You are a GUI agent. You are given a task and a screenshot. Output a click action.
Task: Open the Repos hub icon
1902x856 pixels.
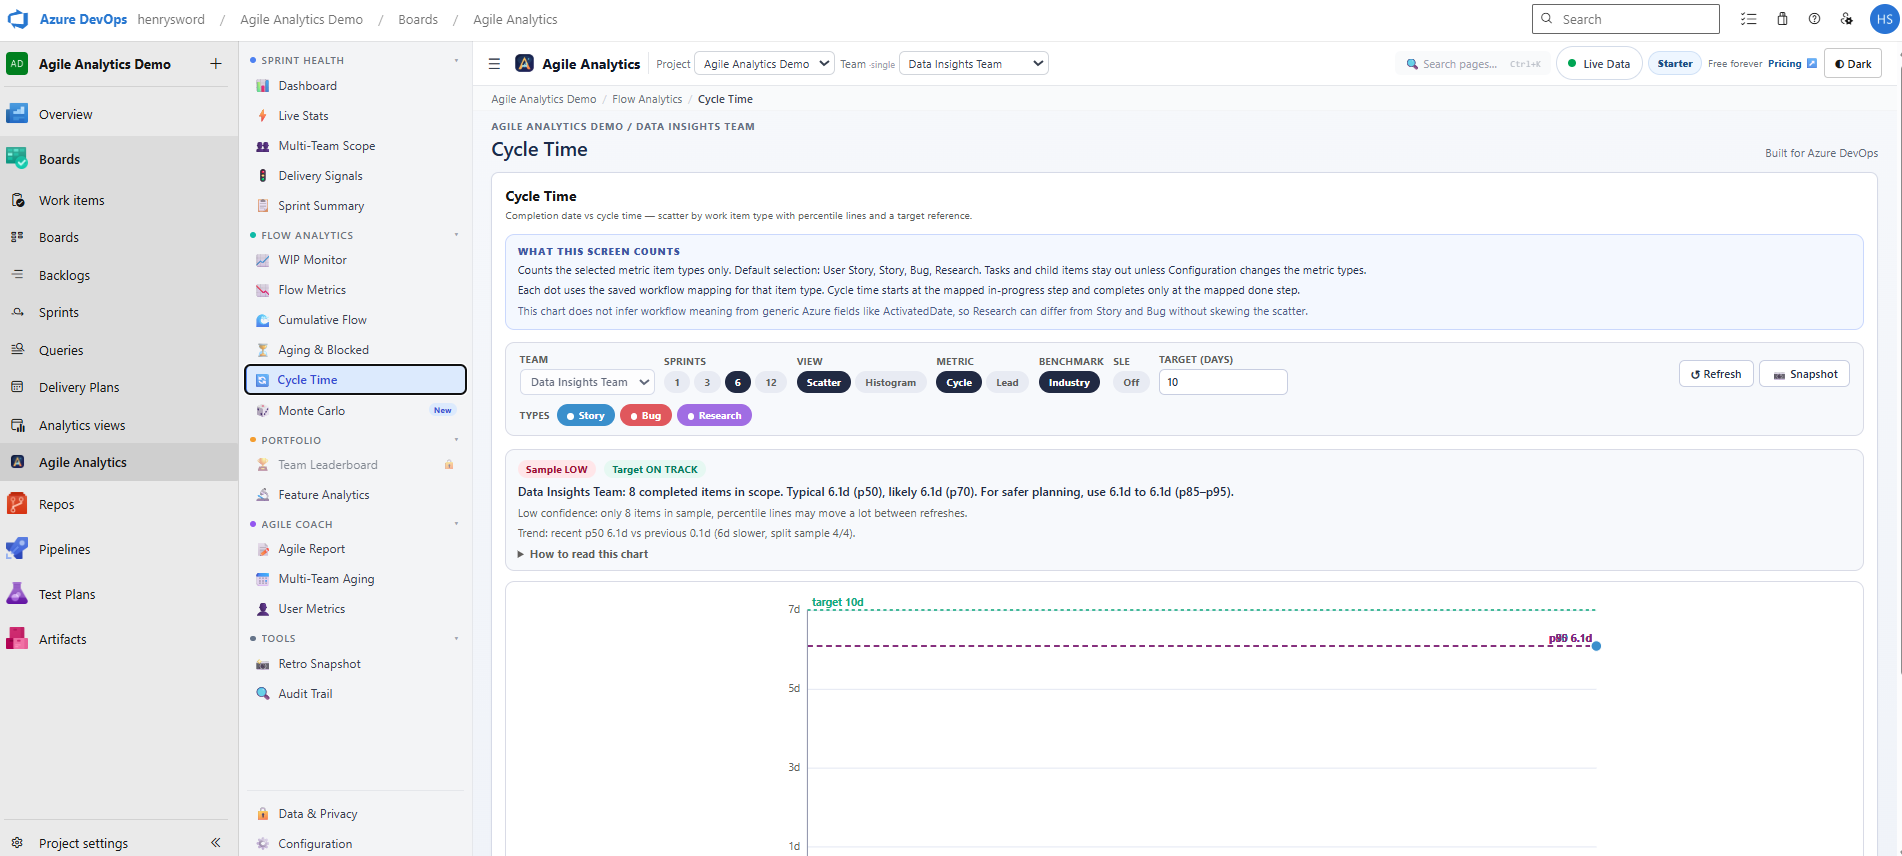(x=17, y=504)
